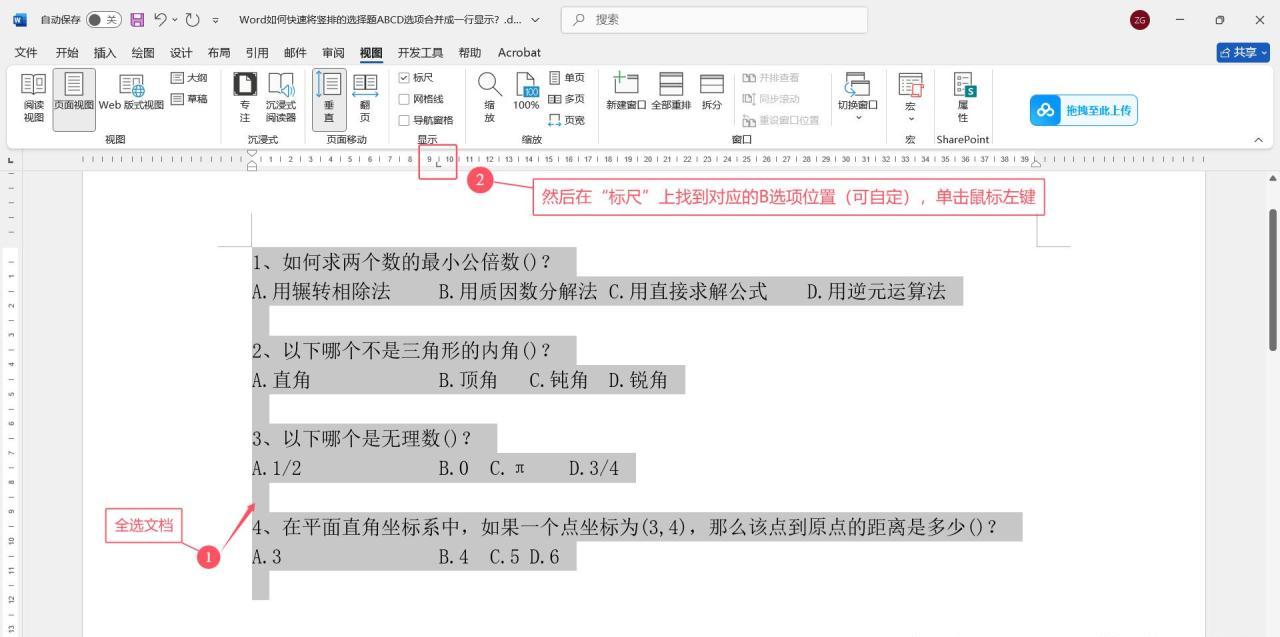The width and height of the screenshot is (1280, 637).
Task: Click the Redo icon
Action: pyautogui.click(x=193, y=20)
